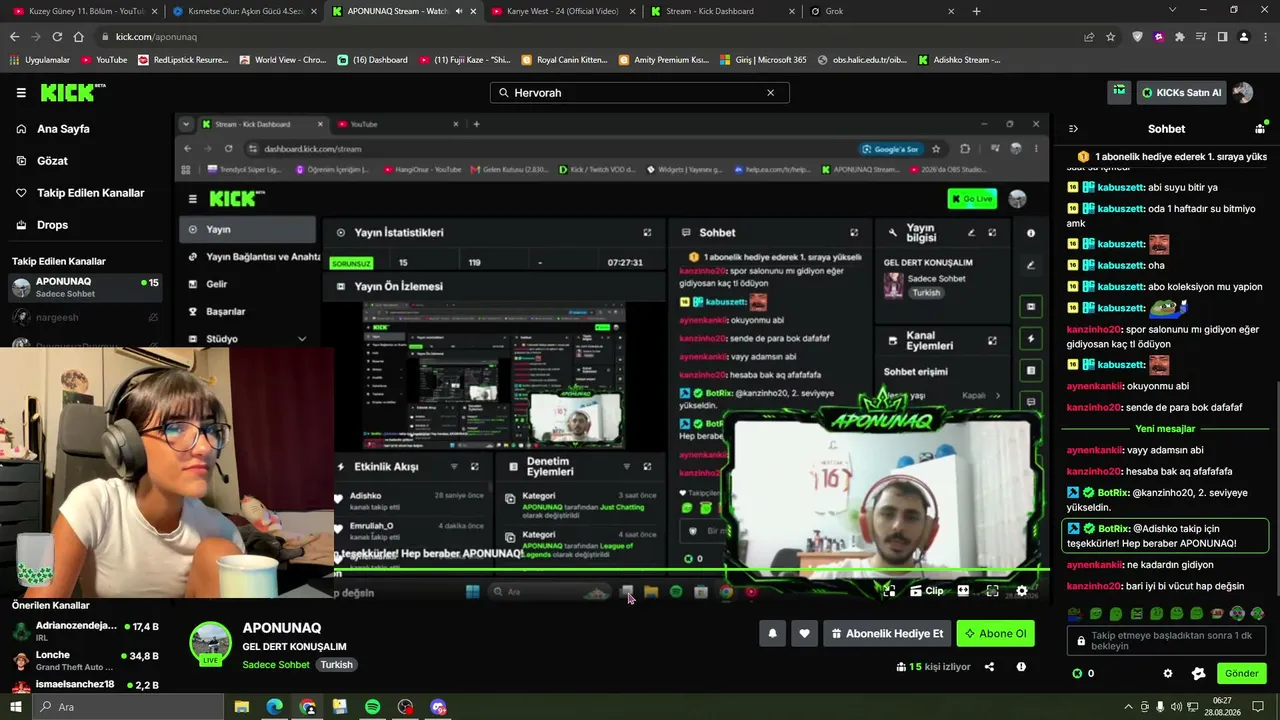The image size is (1280, 720).
Task: Toggle the browser side panel
Action: (1222, 37)
